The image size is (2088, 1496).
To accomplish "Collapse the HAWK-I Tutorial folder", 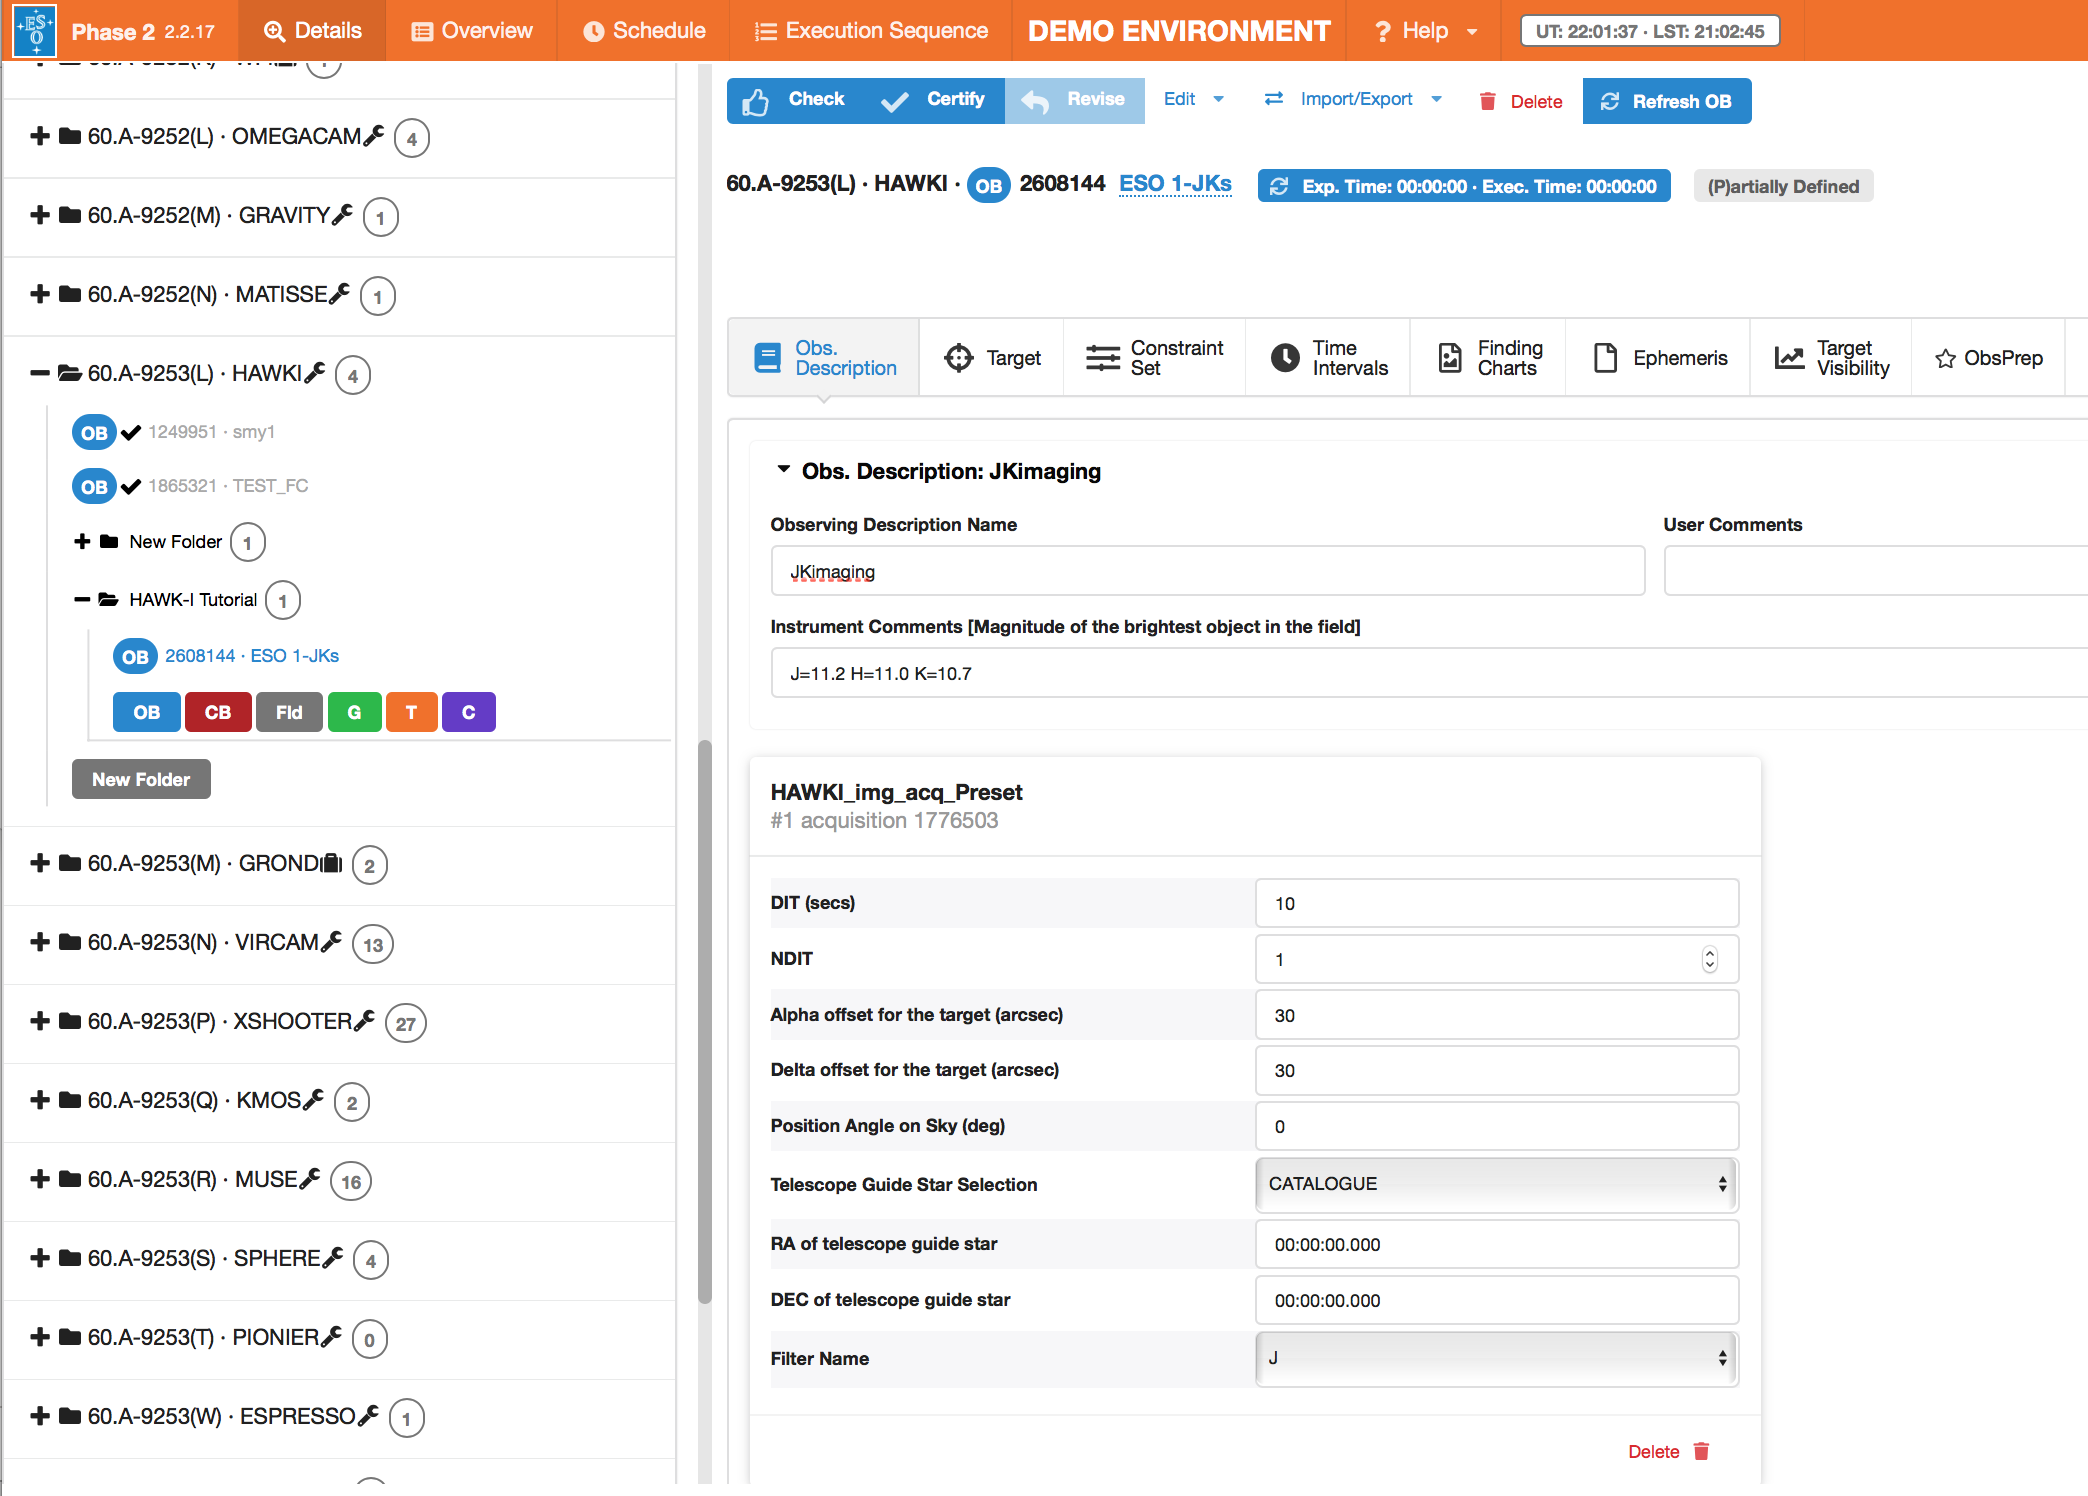I will click(x=82, y=600).
